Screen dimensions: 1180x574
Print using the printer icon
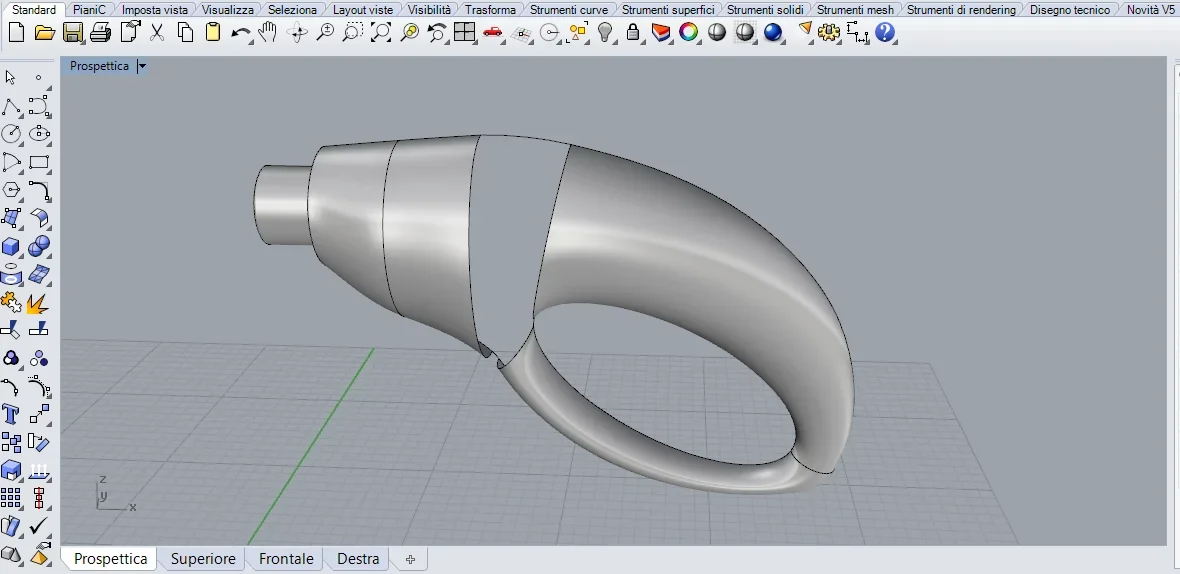(100, 32)
